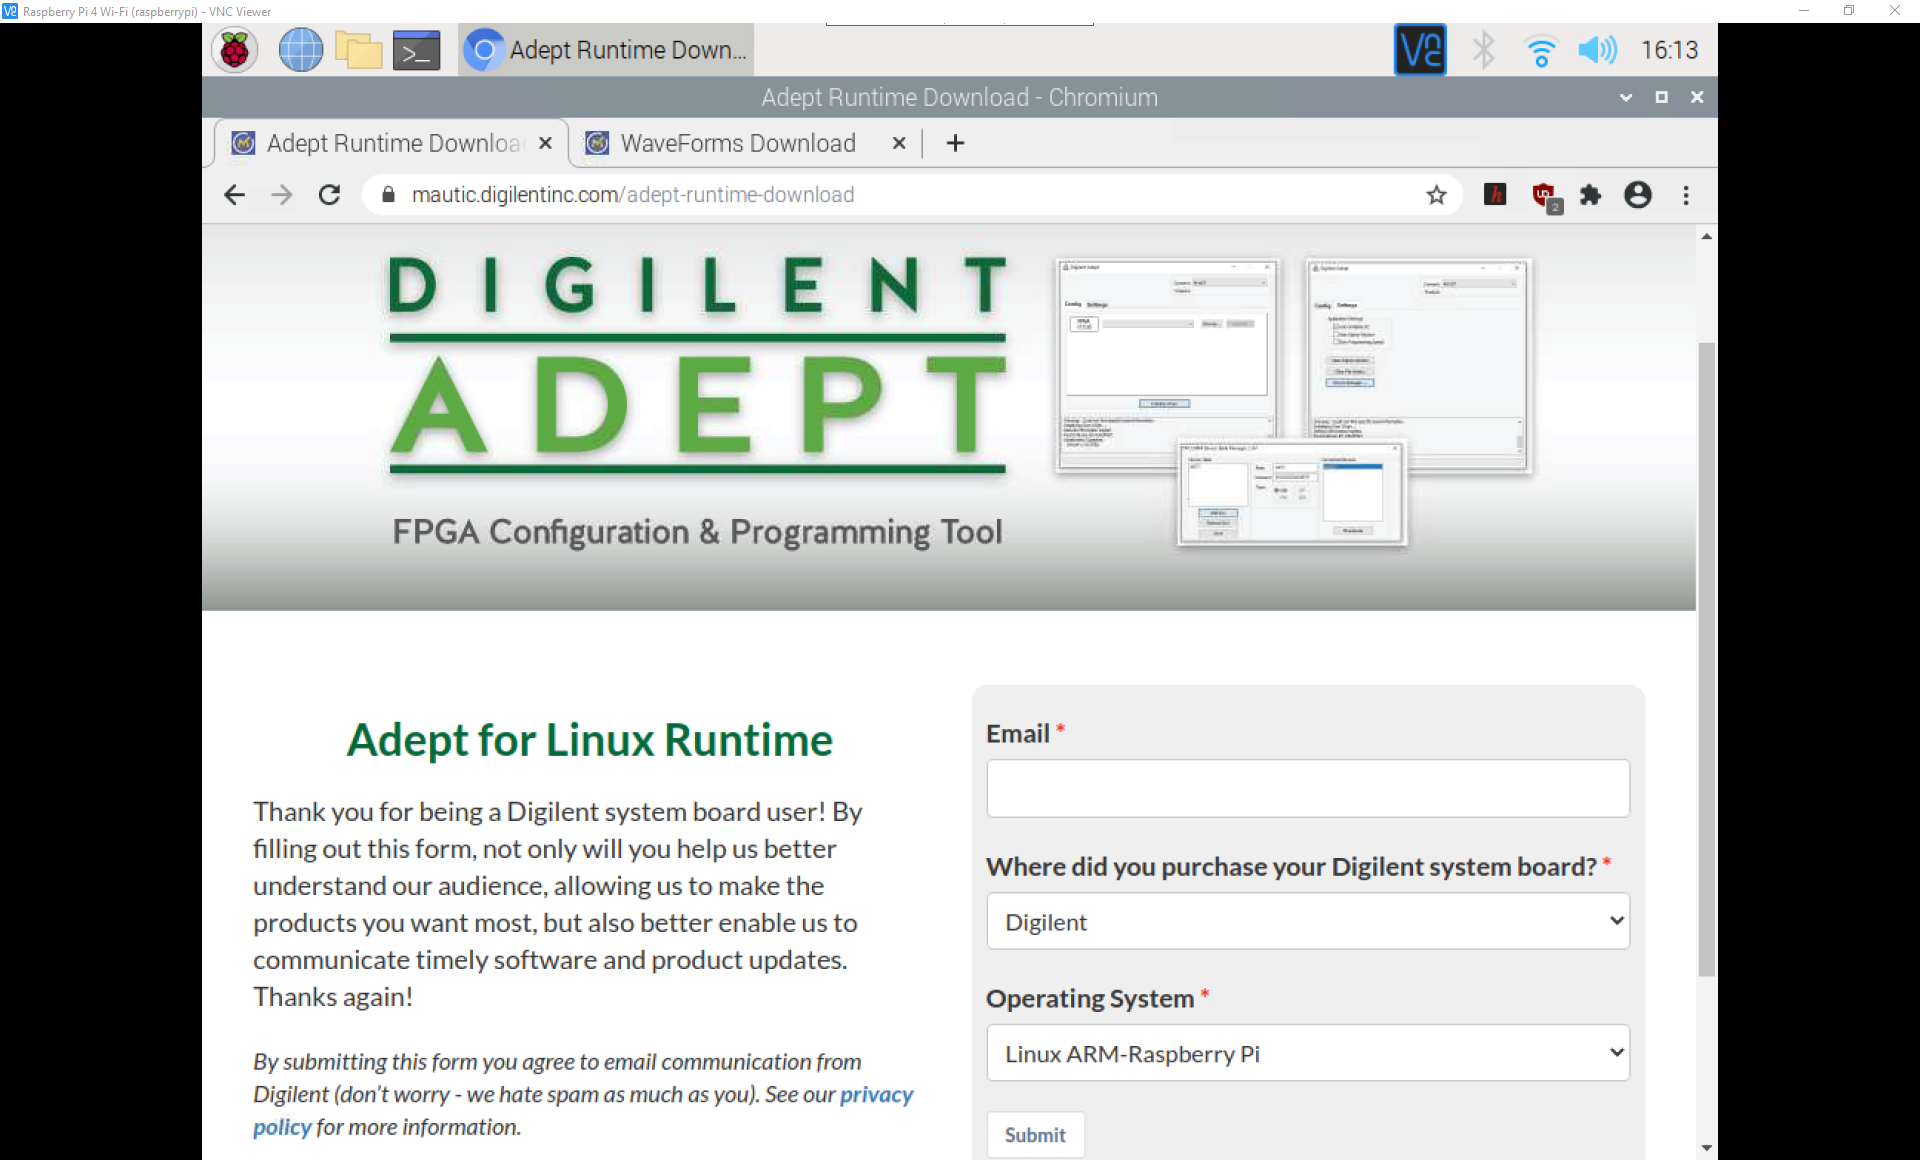1920x1160 pixels.
Task: Open the red 'h' extension icon
Action: pyautogui.click(x=1495, y=195)
